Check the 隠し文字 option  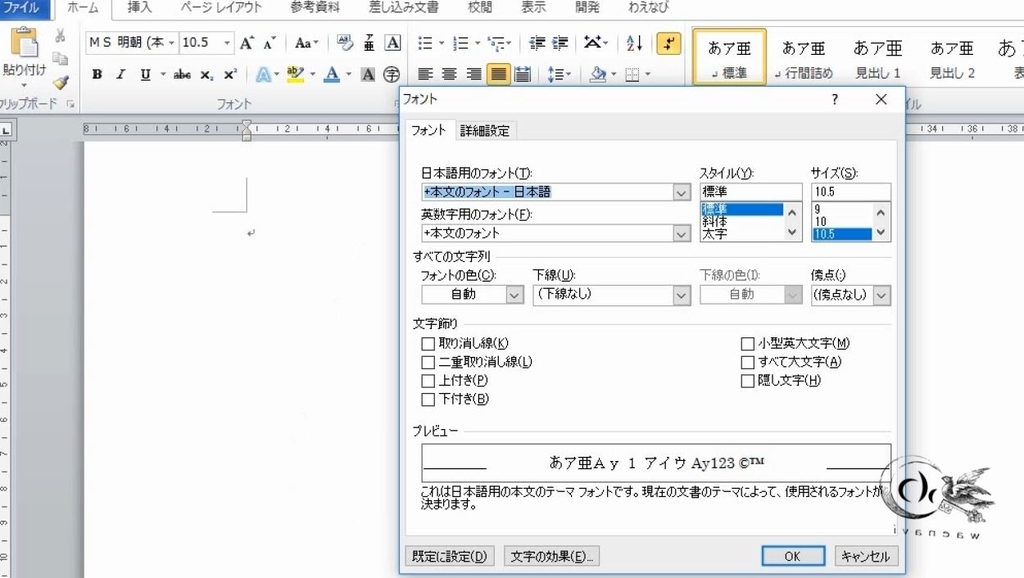[747, 380]
